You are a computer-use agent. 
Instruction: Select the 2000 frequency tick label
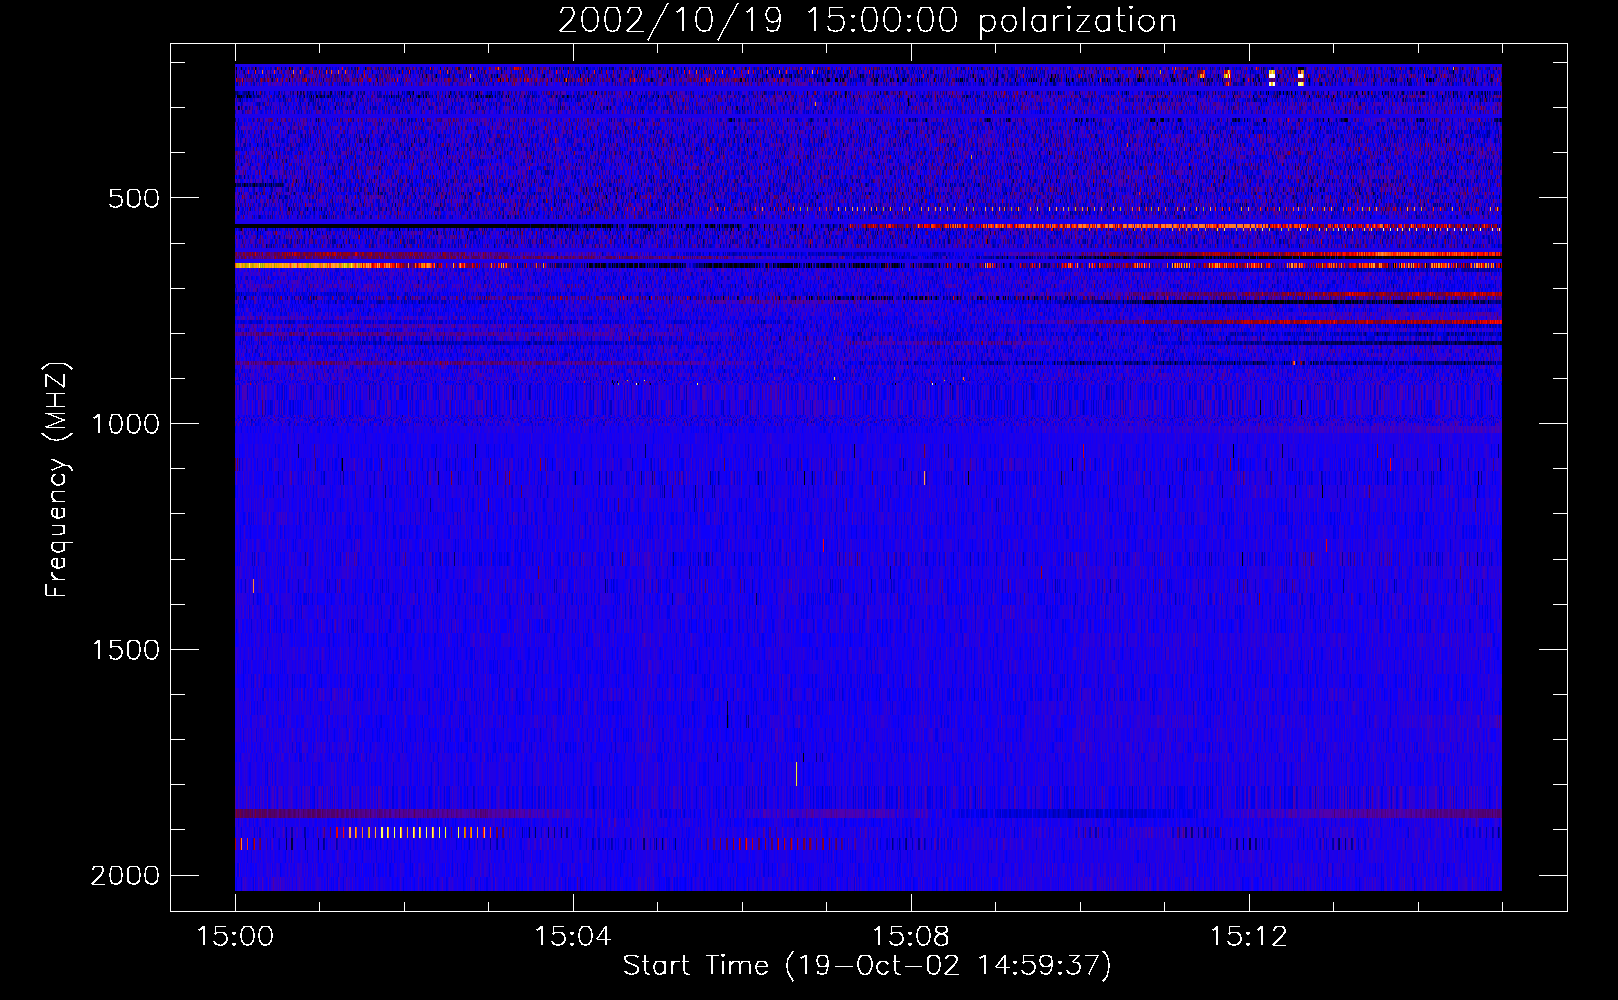[125, 876]
